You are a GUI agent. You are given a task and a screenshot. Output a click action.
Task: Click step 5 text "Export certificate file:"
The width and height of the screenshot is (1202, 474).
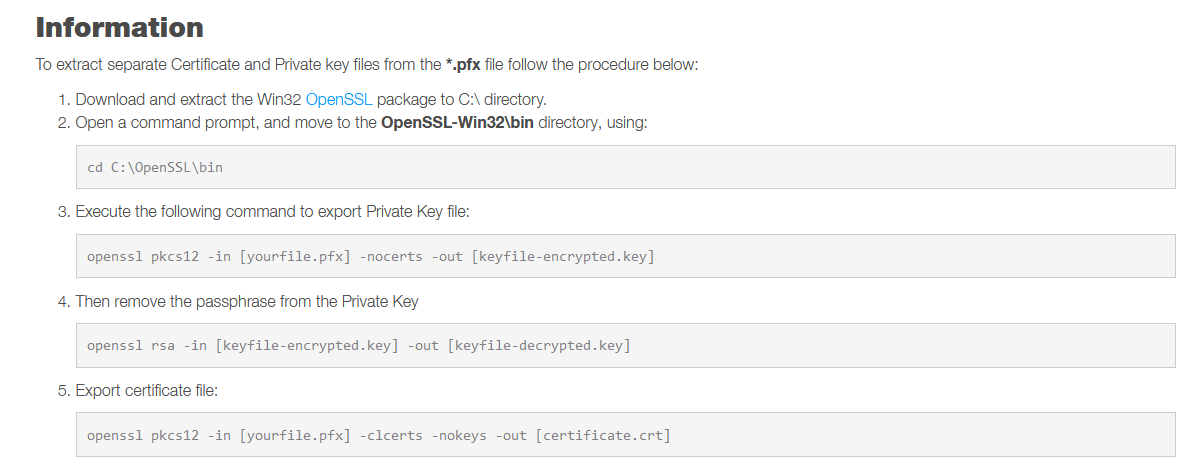tap(146, 390)
